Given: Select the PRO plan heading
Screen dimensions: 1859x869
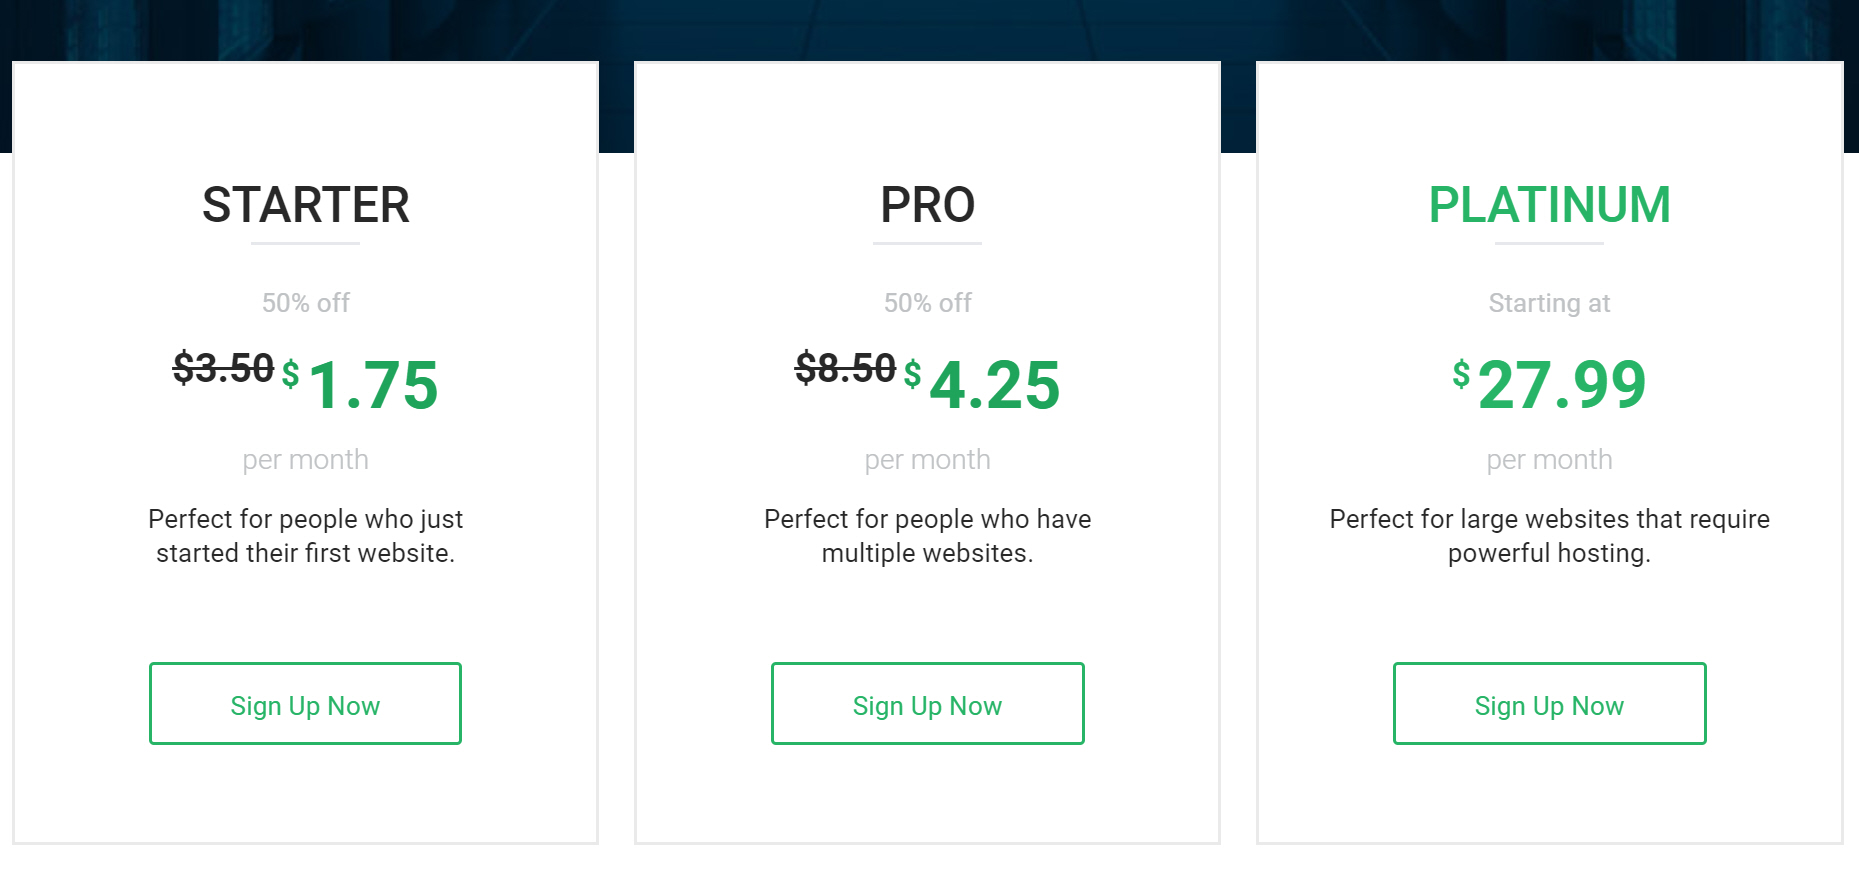Looking at the screenshot, I should click(926, 206).
